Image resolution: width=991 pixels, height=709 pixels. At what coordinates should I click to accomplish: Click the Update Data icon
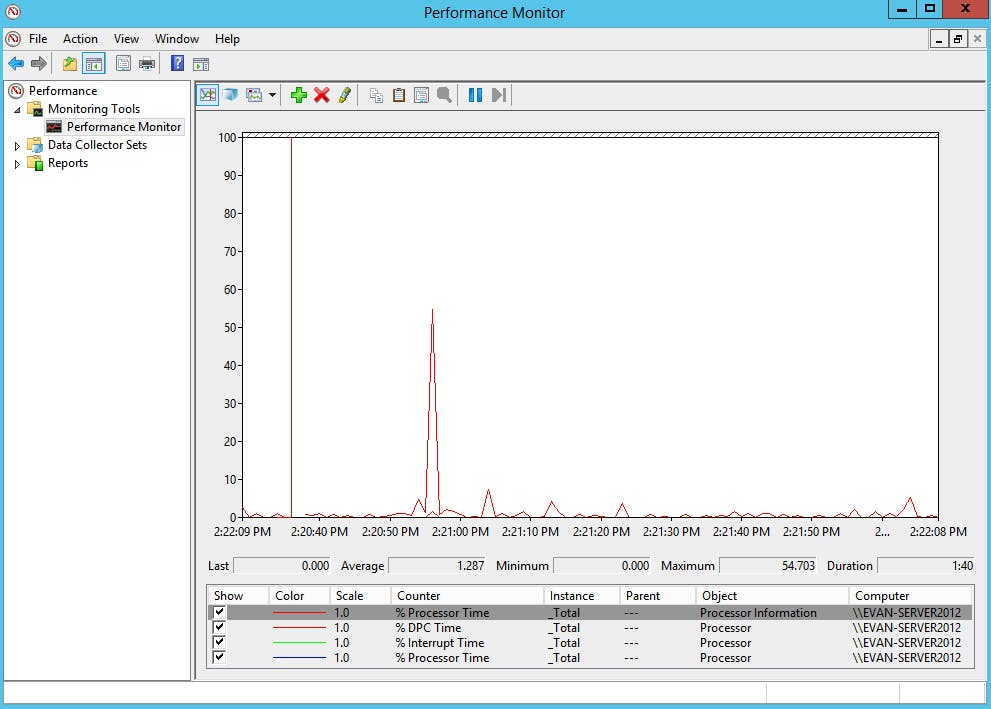[497, 95]
